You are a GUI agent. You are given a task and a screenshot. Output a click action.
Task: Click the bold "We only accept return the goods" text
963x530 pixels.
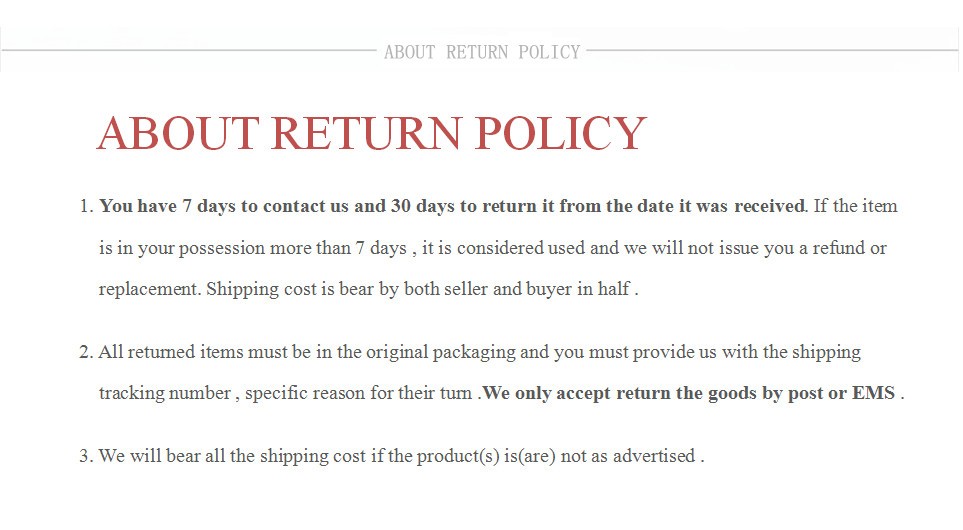click(610, 393)
